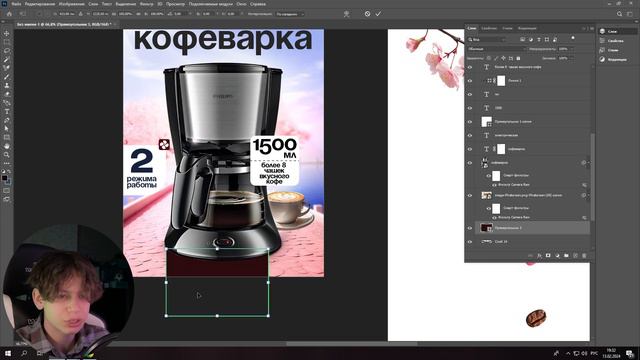The image size is (640, 360).
Task: Select the Path Selection arrow tool
Action: click(x=7, y=129)
